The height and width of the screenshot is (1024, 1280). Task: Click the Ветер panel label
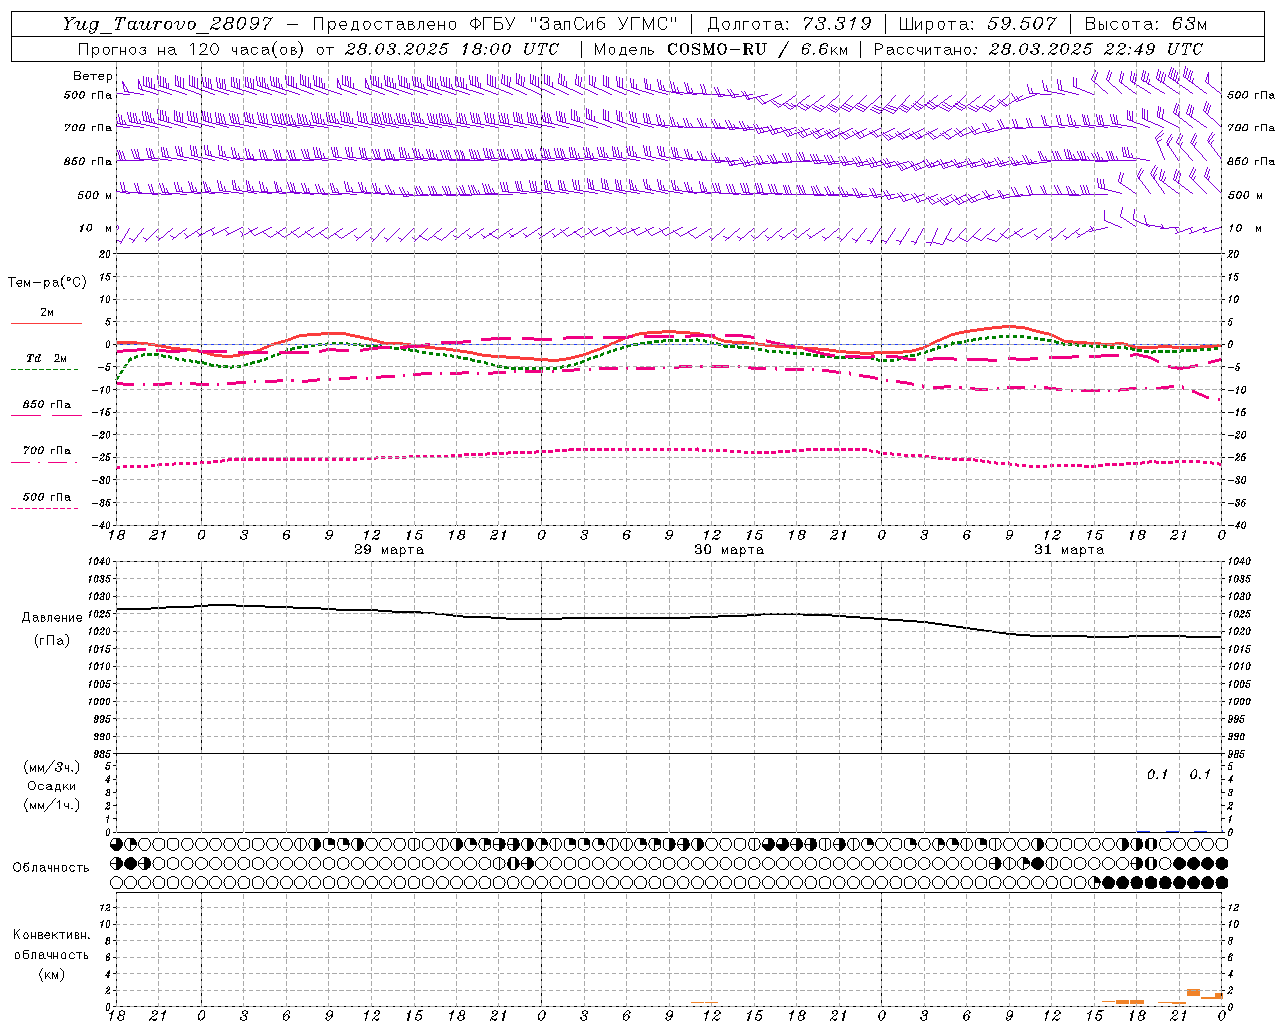pyautogui.click(x=92, y=76)
